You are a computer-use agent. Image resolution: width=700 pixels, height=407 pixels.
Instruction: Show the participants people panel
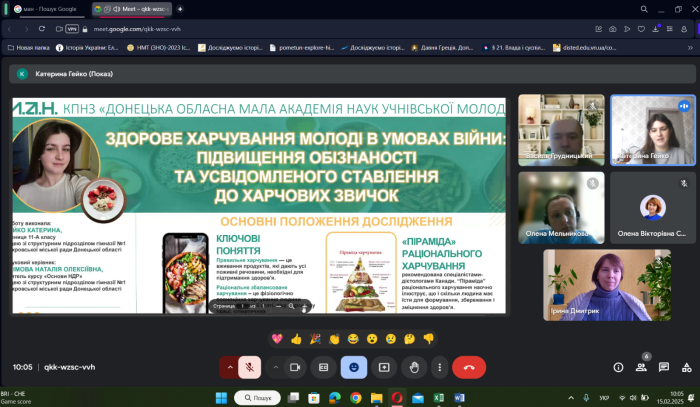[x=641, y=367]
